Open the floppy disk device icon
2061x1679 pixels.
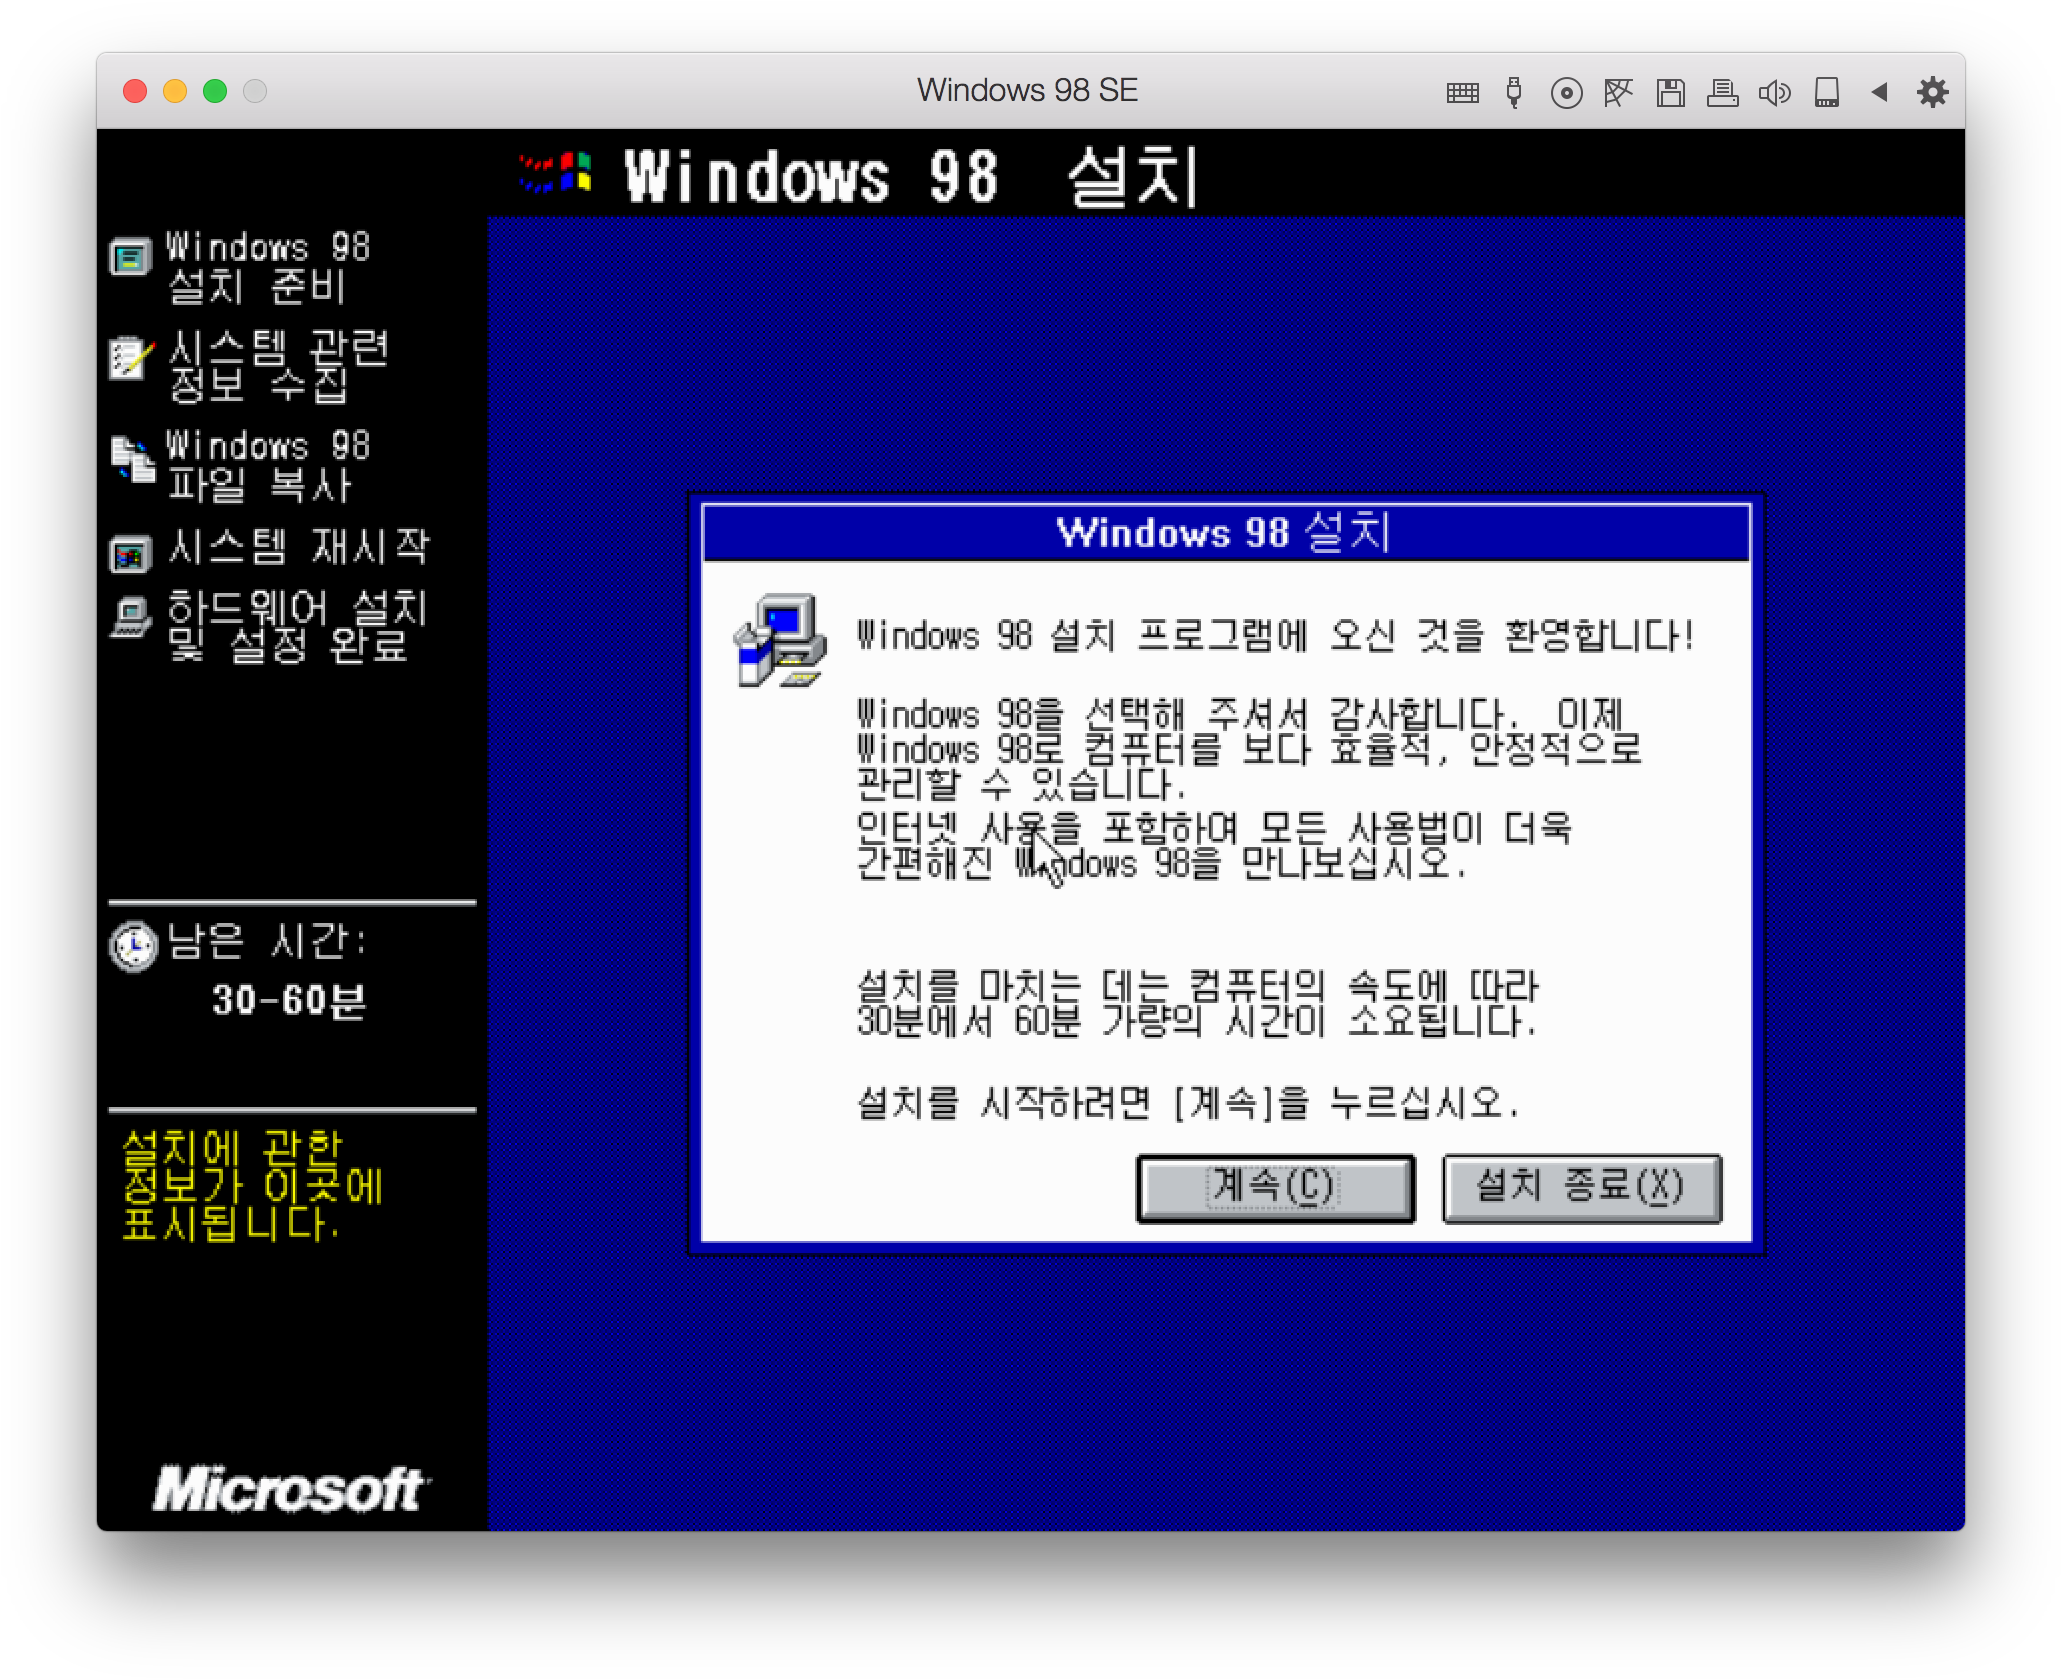[x=1671, y=92]
